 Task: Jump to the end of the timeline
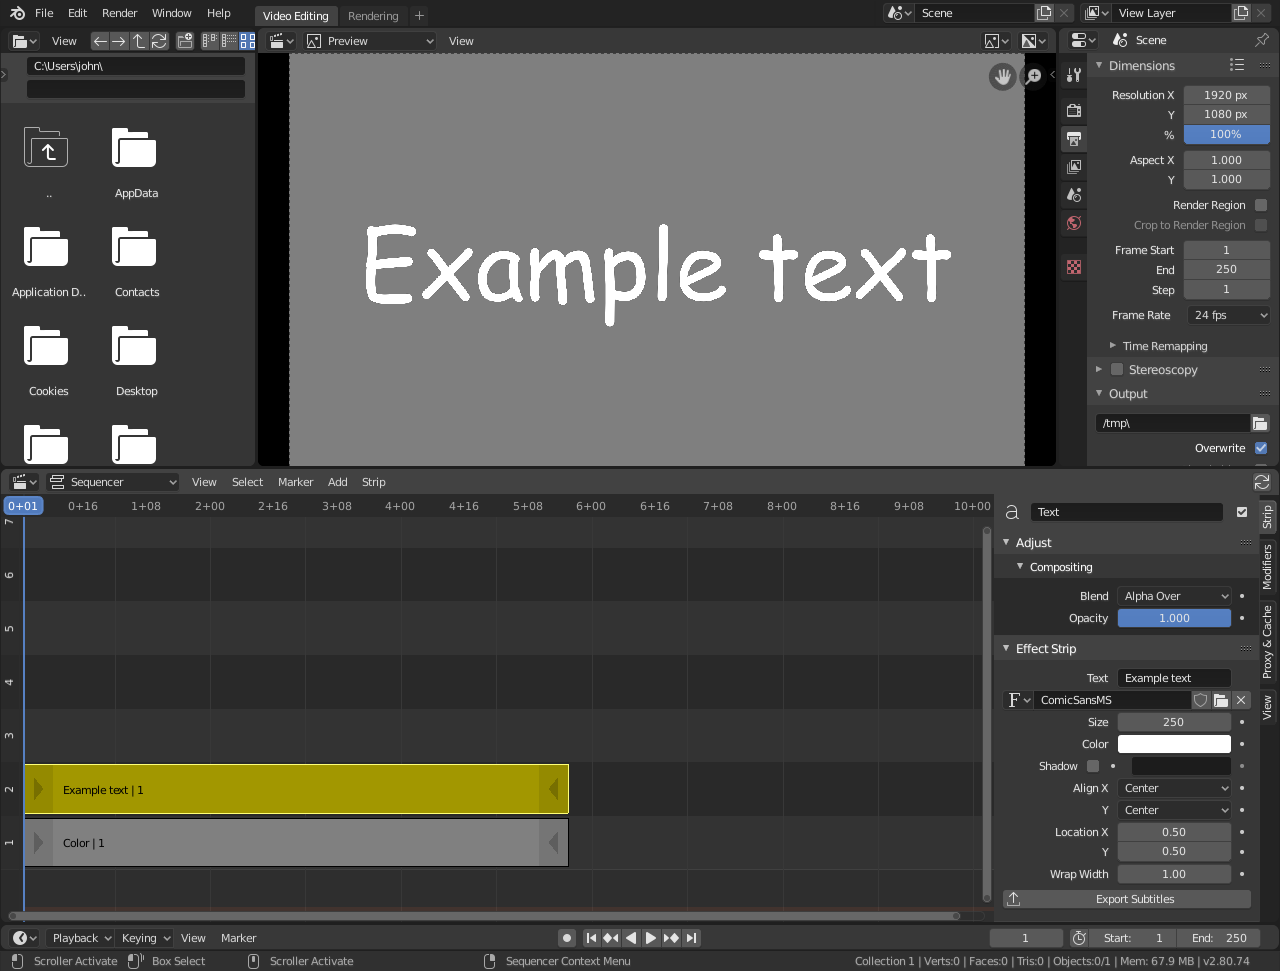690,938
